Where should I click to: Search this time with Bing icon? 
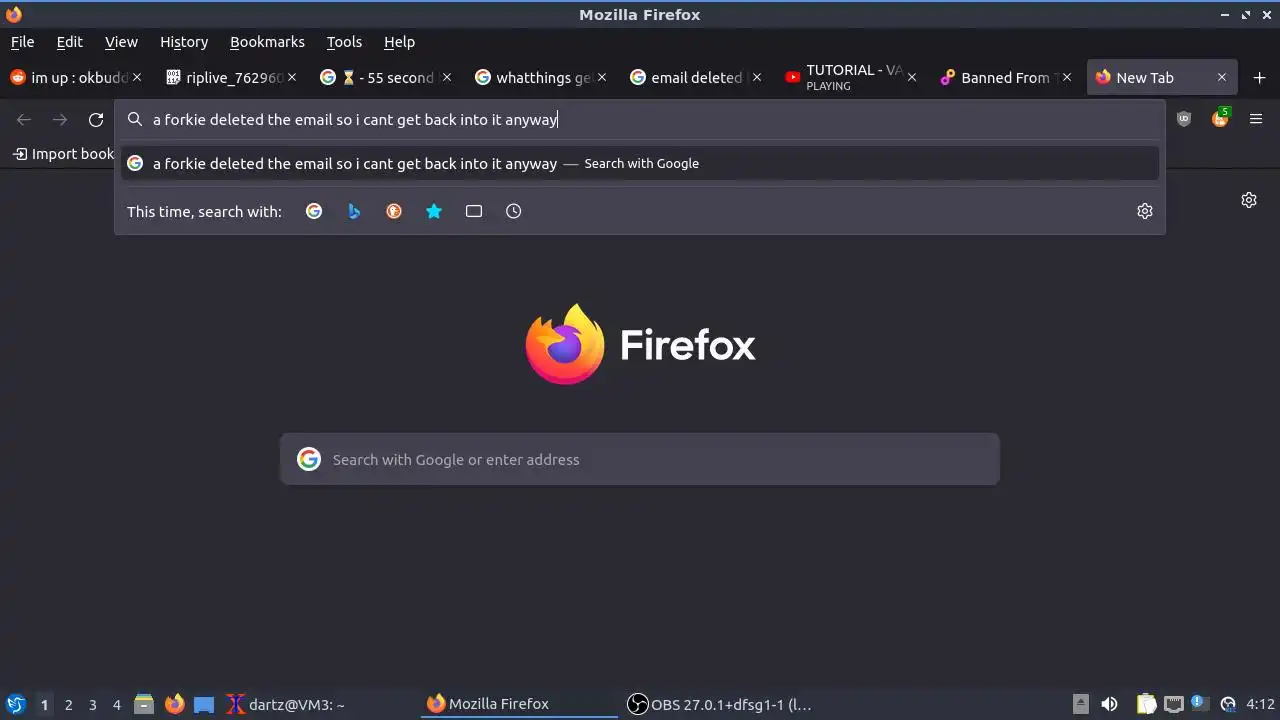(354, 211)
